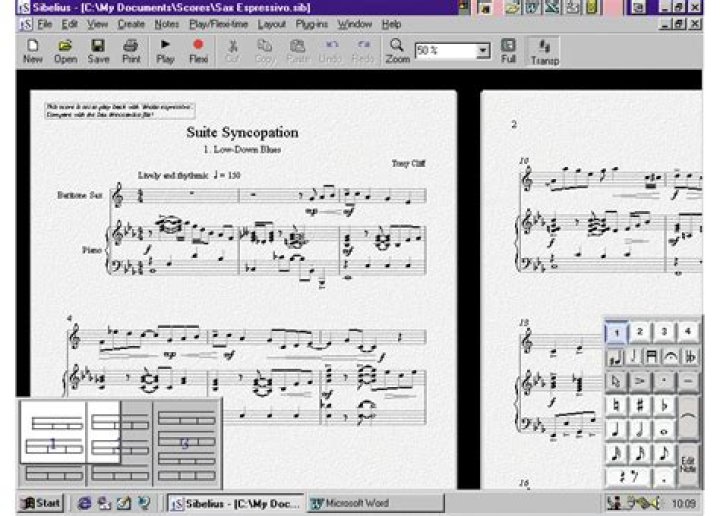The width and height of the screenshot is (720, 516).
Task: Select the '1. Low-Down Blues' subtitle
Action: click(x=242, y=150)
